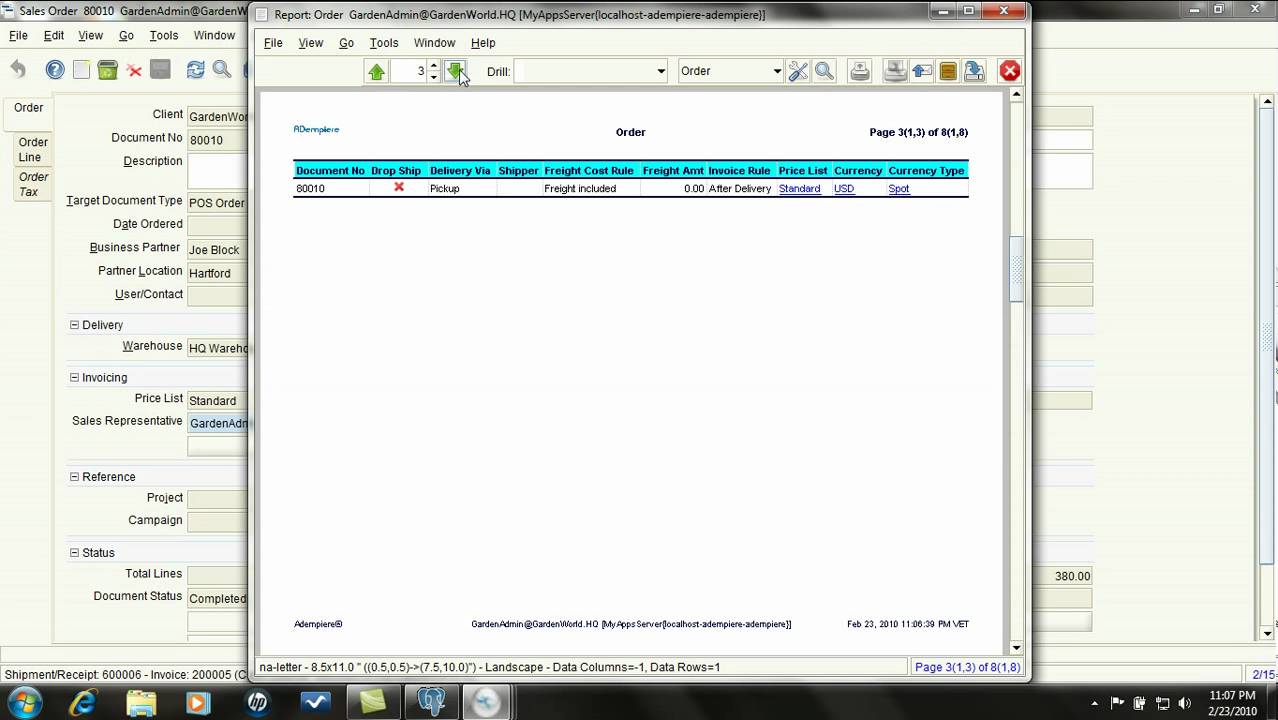The height and width of the screenshot is (720, 1278).
Task: Open Windows Media Player from taskbar
Action: click(x=199, y=702)
